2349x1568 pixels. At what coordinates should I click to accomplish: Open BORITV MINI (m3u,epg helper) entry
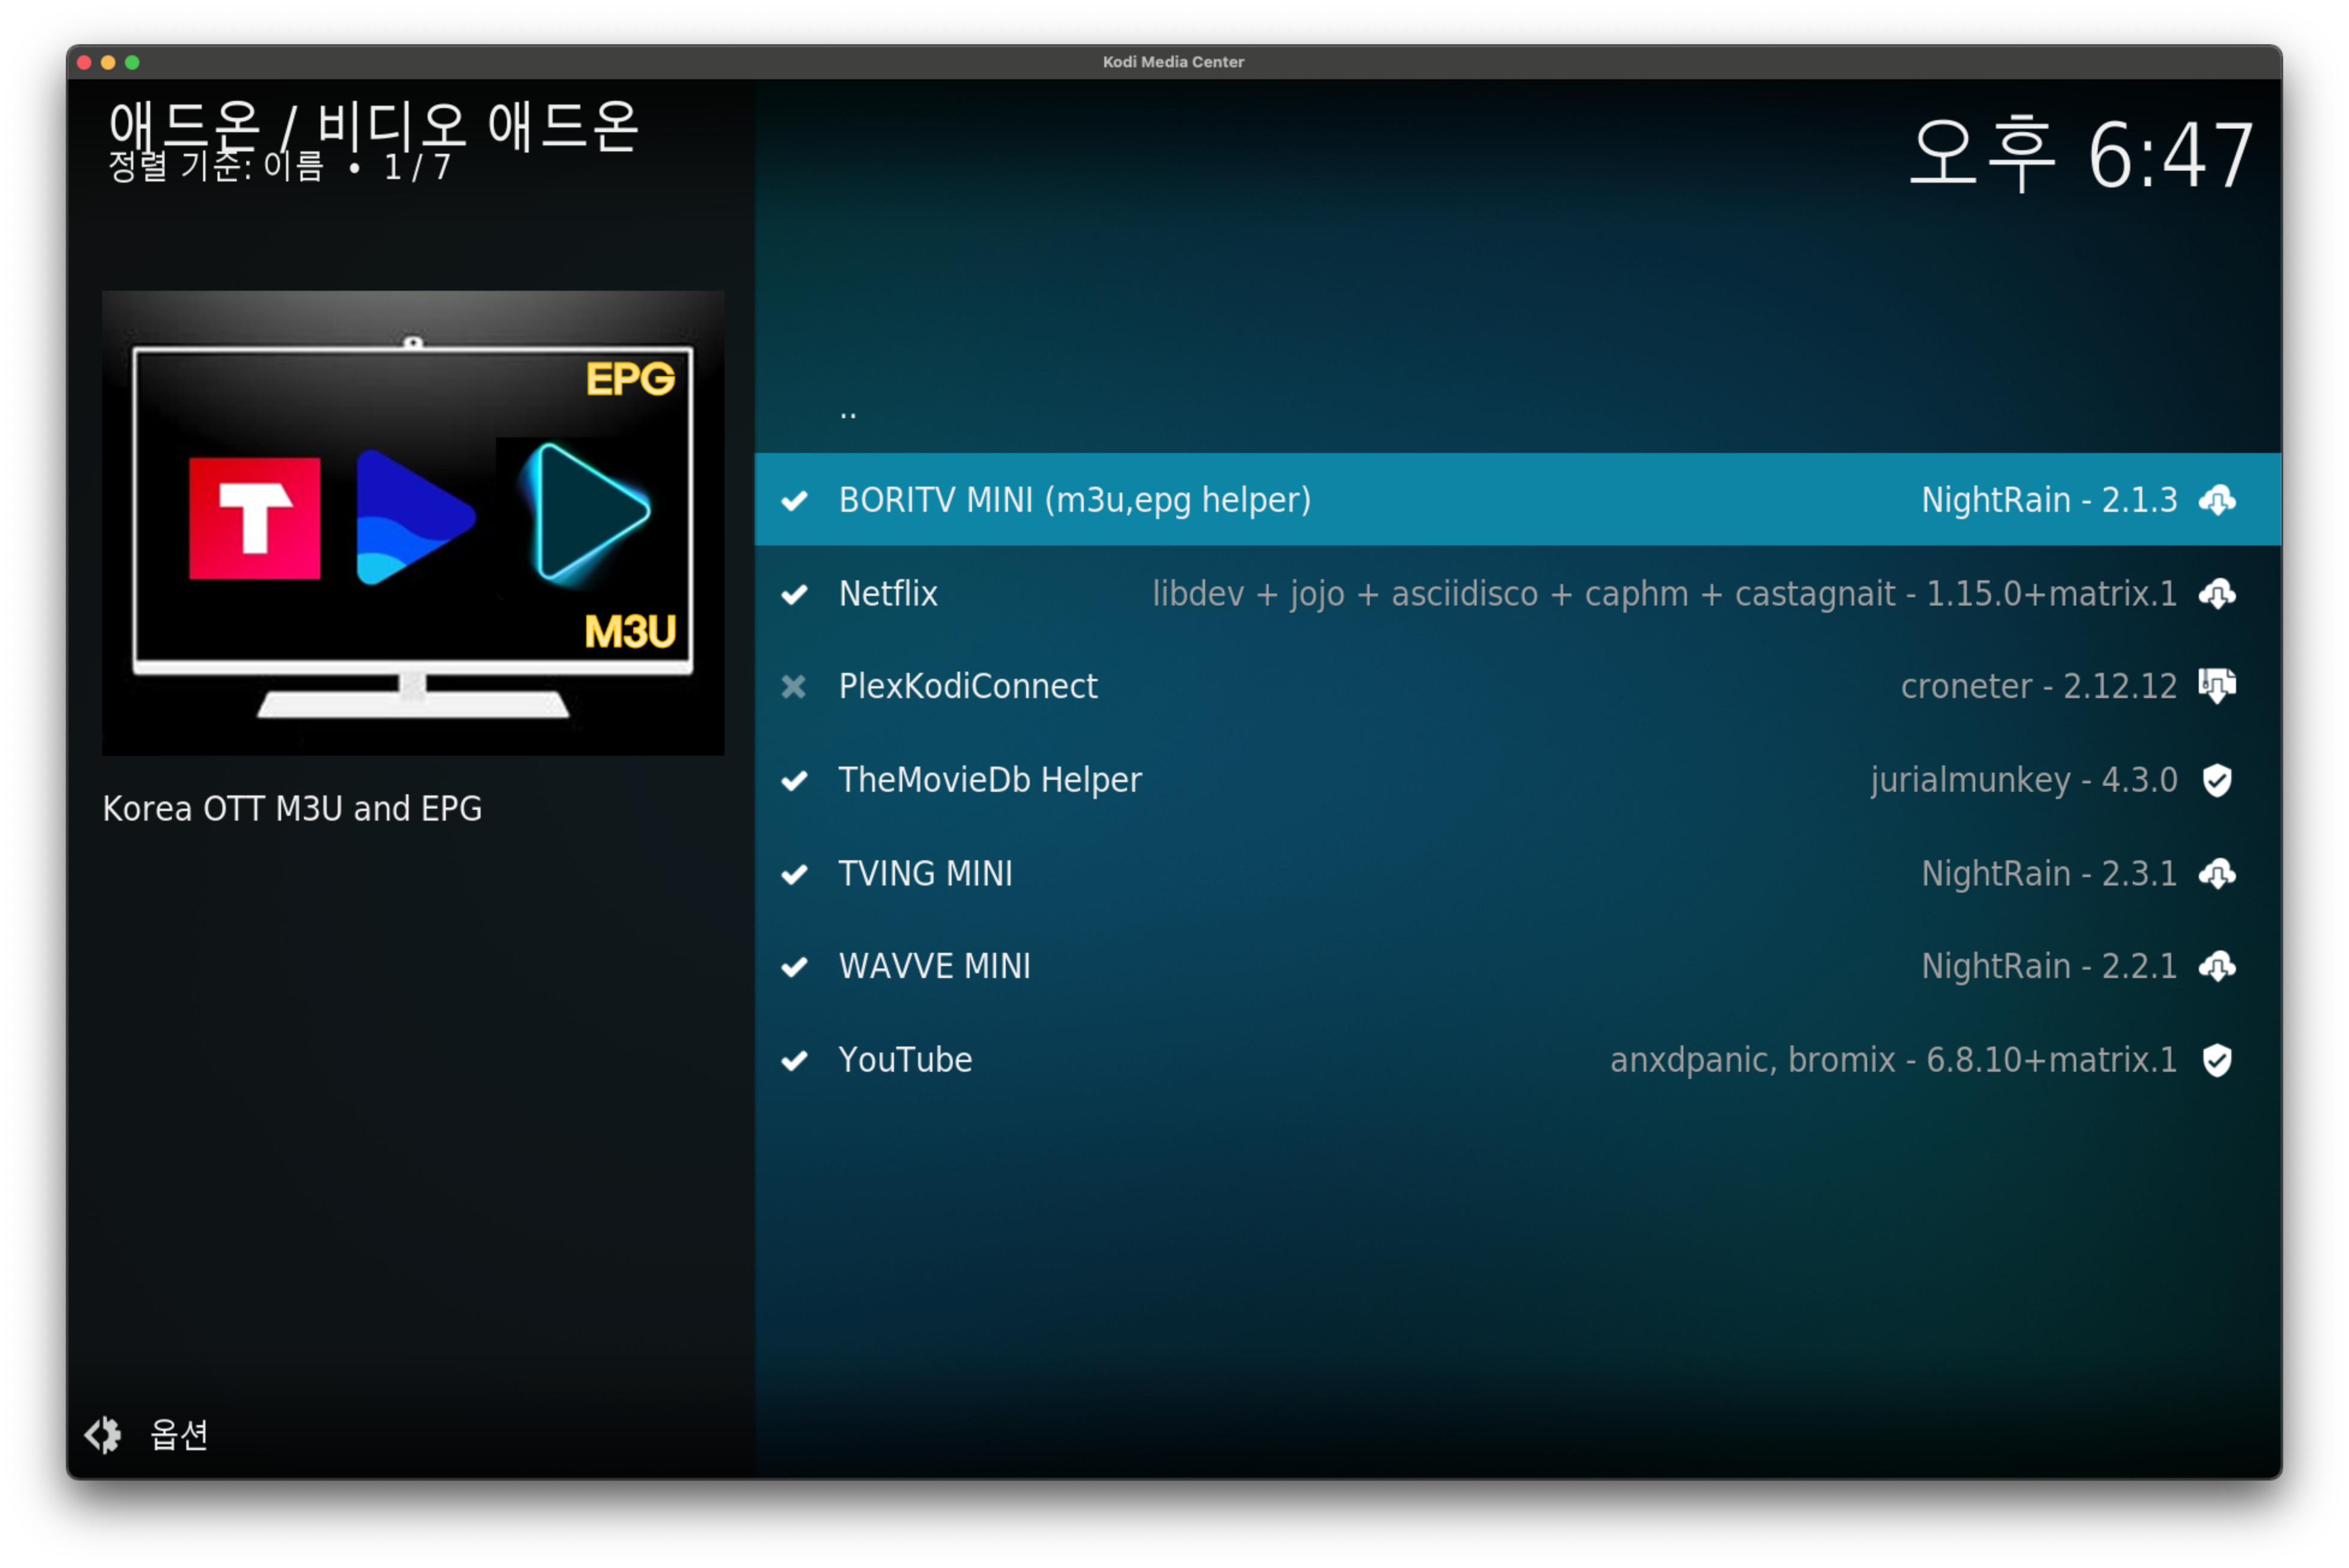[1074, 500]
